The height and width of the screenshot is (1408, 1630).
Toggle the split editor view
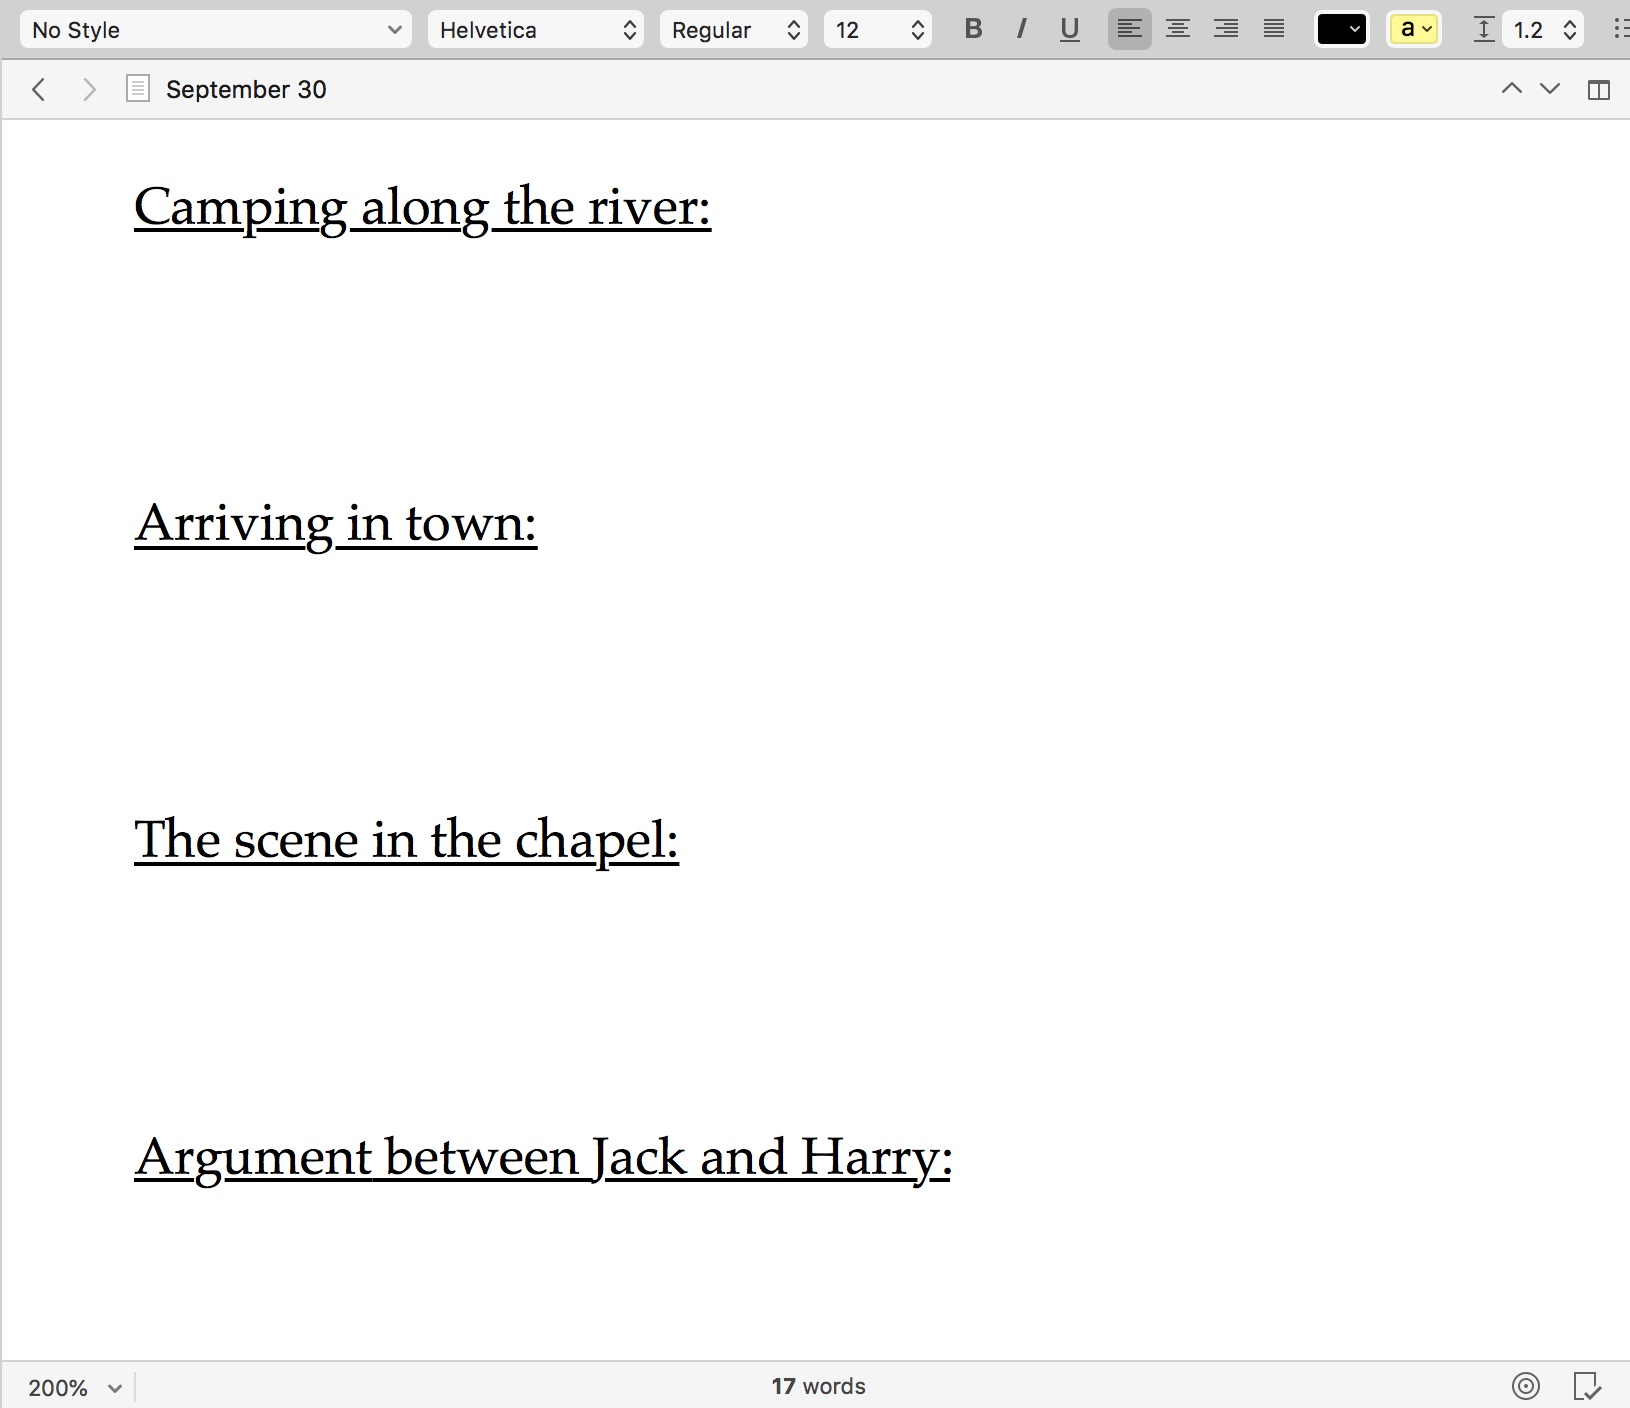tap(1600, 89)
